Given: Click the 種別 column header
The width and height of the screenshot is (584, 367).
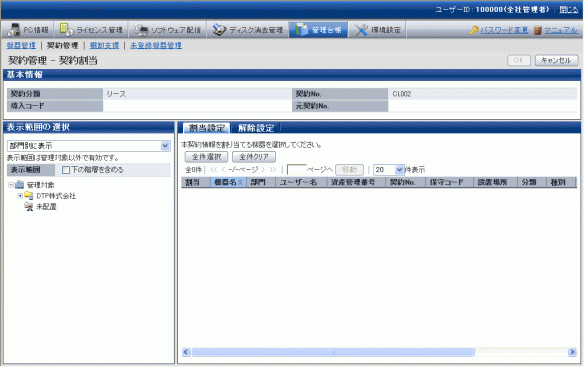Looking at the screenshot, I should click(x=562, y=183).
